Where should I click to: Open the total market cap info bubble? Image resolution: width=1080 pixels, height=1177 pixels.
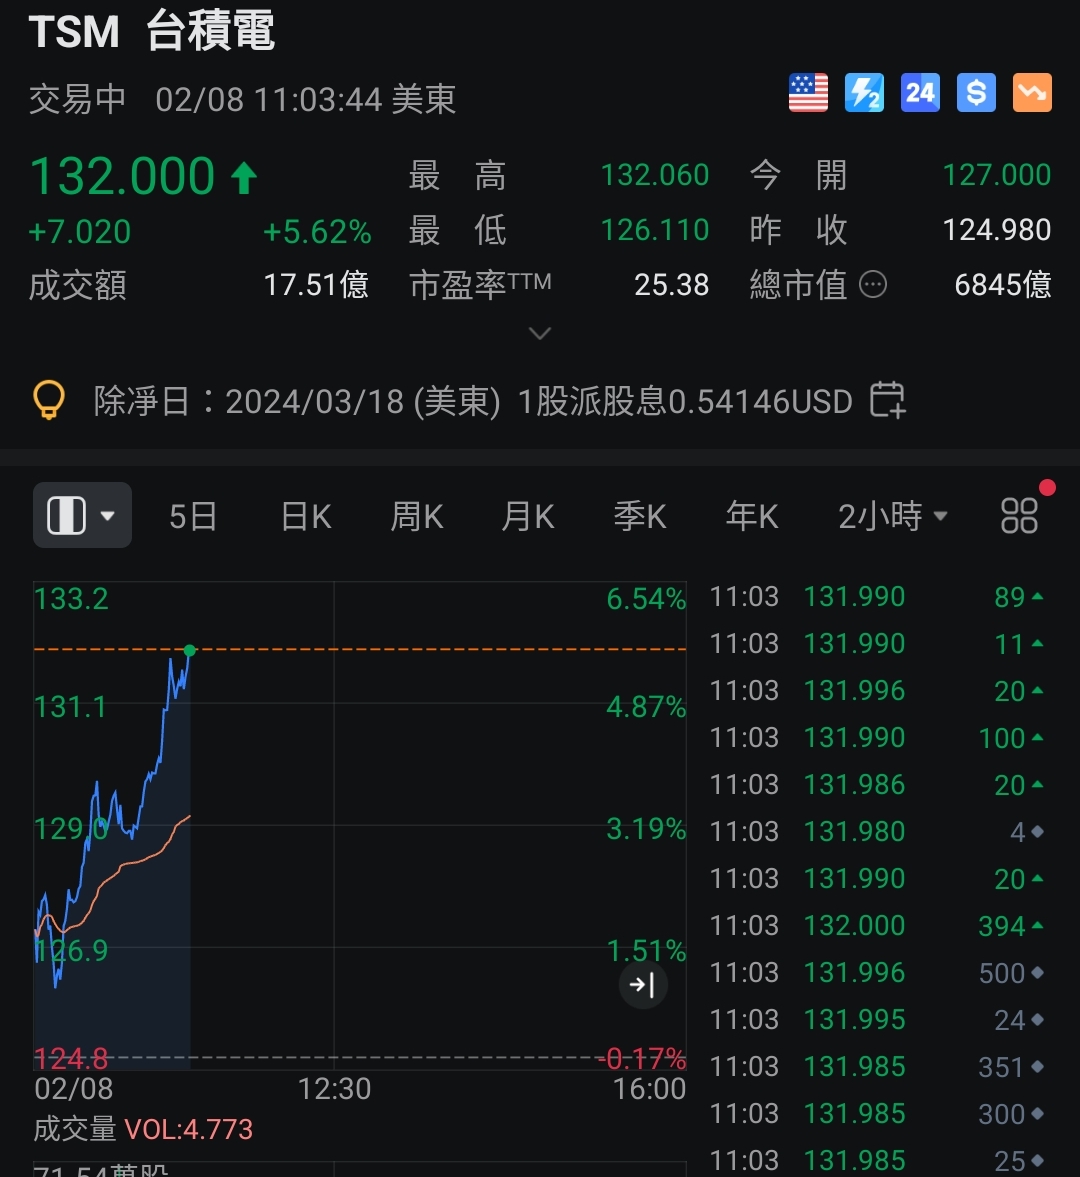[873, 285]
